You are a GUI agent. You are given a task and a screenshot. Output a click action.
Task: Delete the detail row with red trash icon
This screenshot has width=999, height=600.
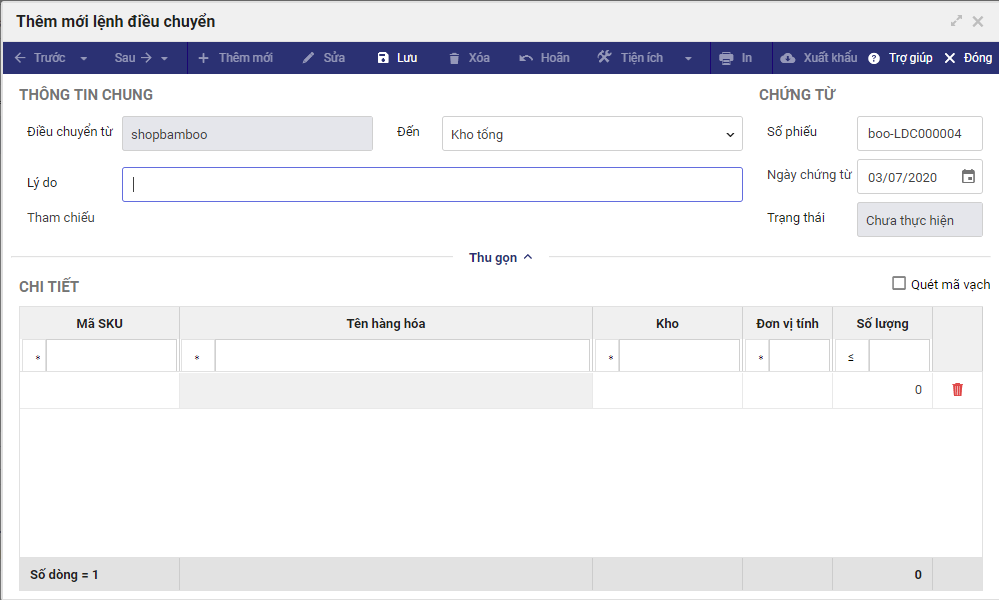(957, 390)
